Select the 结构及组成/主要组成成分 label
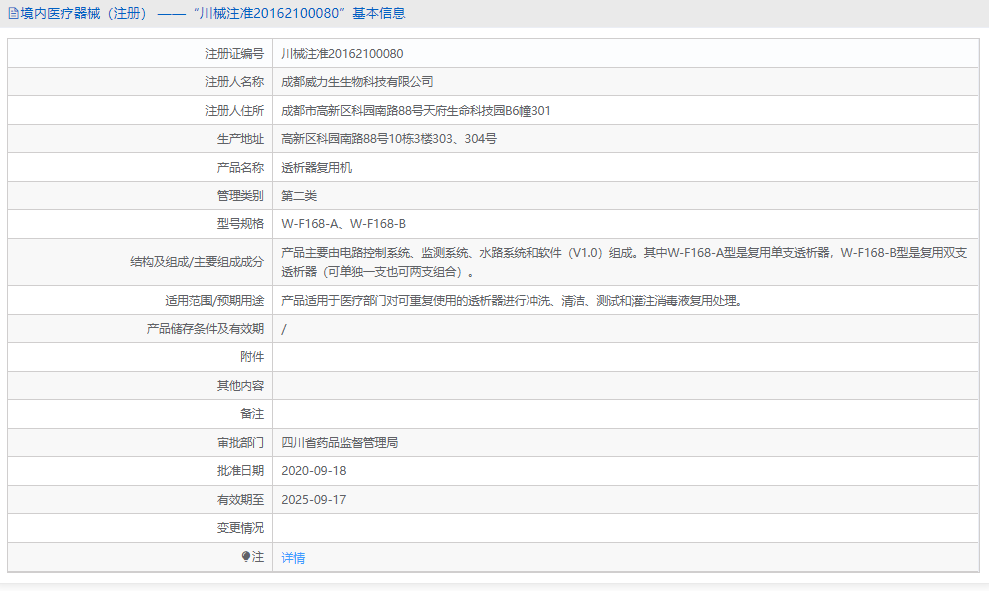989x591 pixels. click(197, 262)
